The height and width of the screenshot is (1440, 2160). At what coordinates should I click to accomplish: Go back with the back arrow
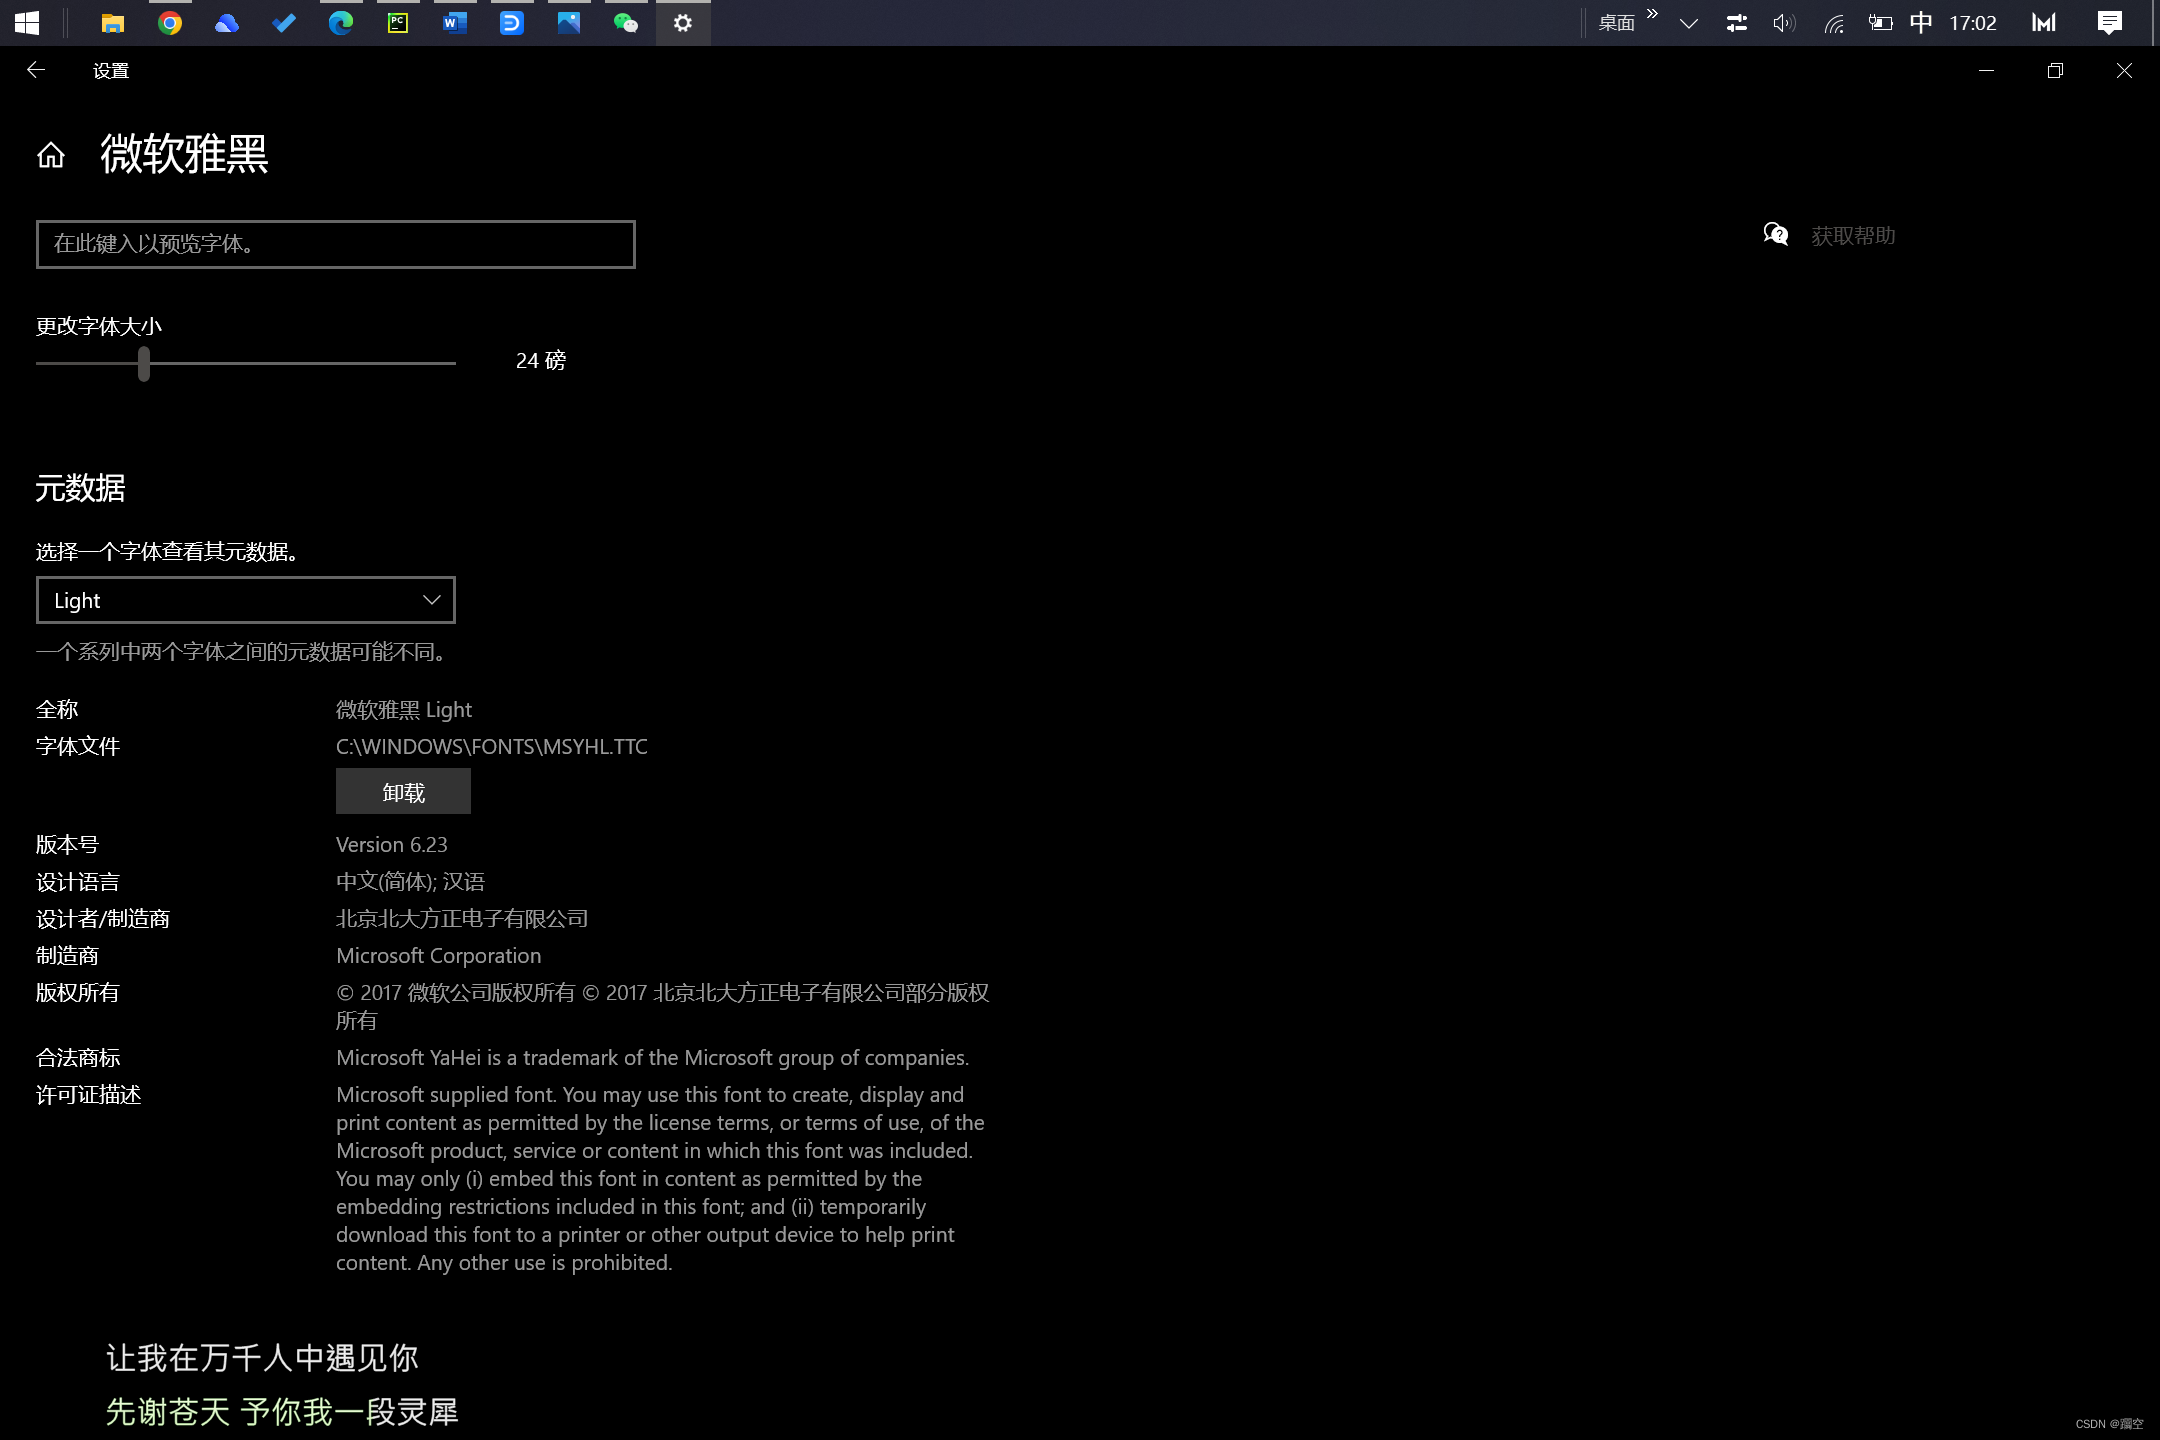36,70
